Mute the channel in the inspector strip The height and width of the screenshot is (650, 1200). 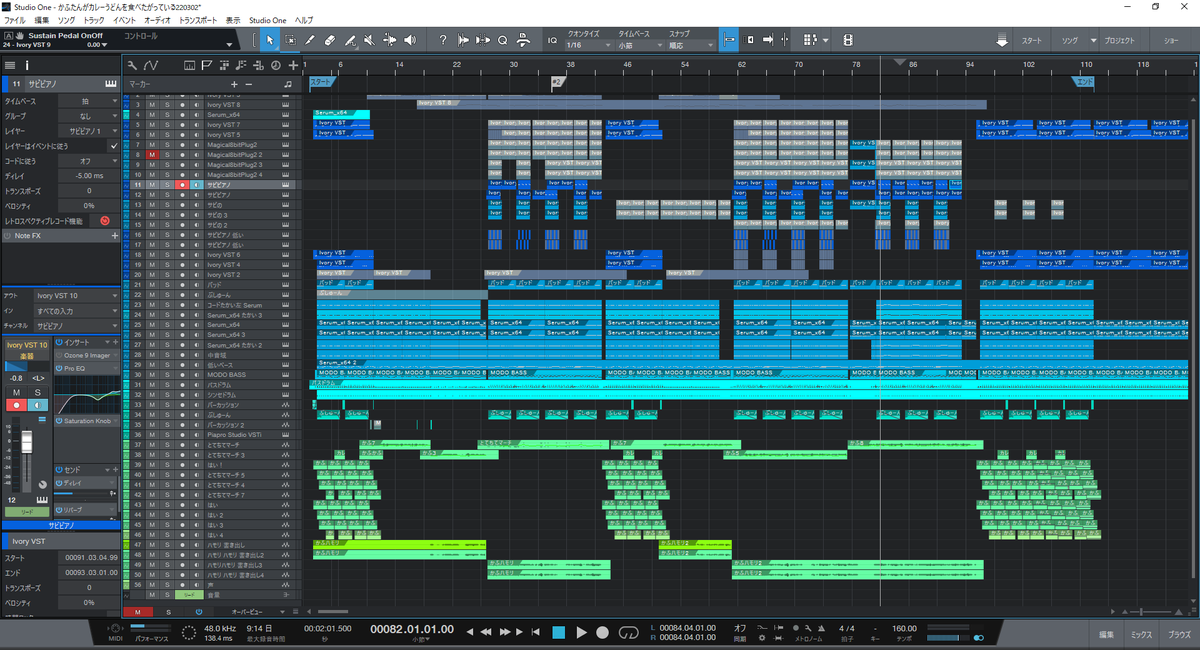17,393
